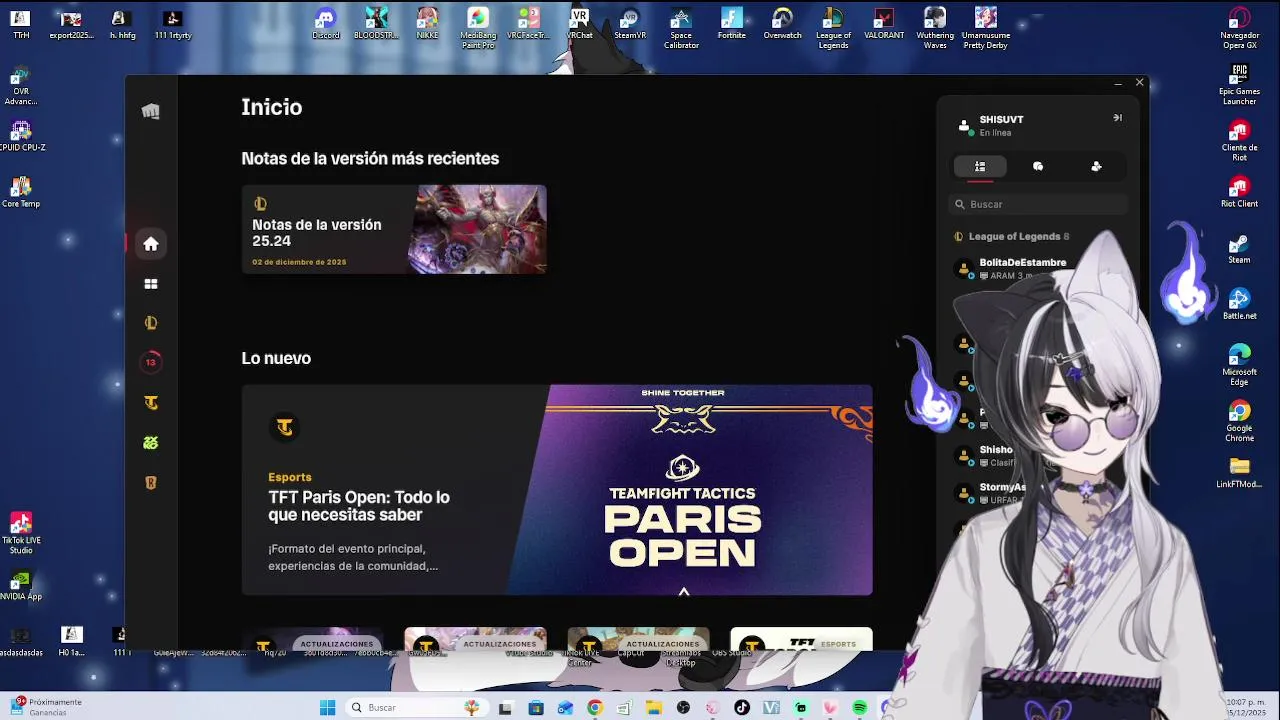Open TikTok LIVE Studio desktop shortcut
The height and width of the screenshot is (720, 1280).
pyautogui.click(x=20, y=533)
